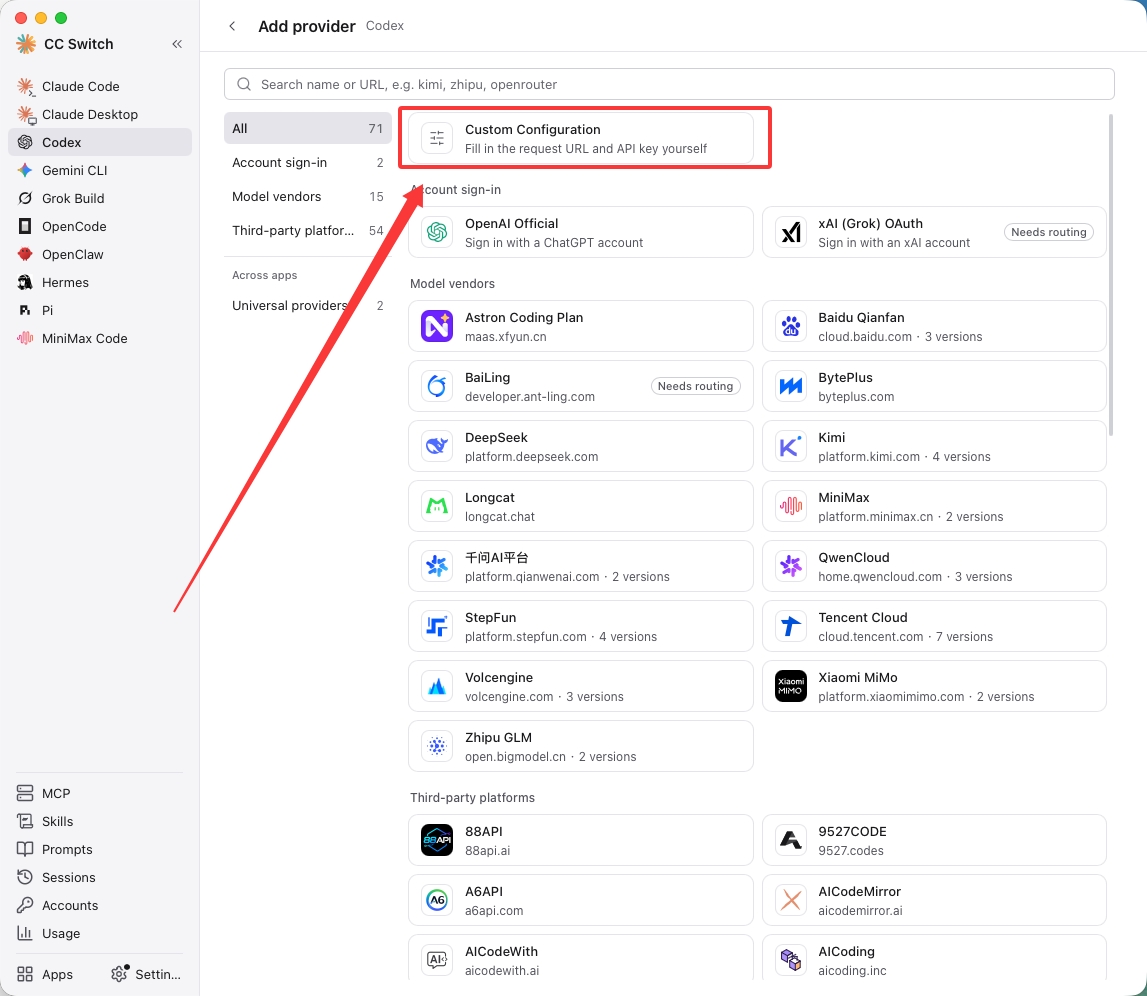1147x996 pixels.
Task: Click the xAI Grok OAuth logo
Action: click(x=791, y=233)
